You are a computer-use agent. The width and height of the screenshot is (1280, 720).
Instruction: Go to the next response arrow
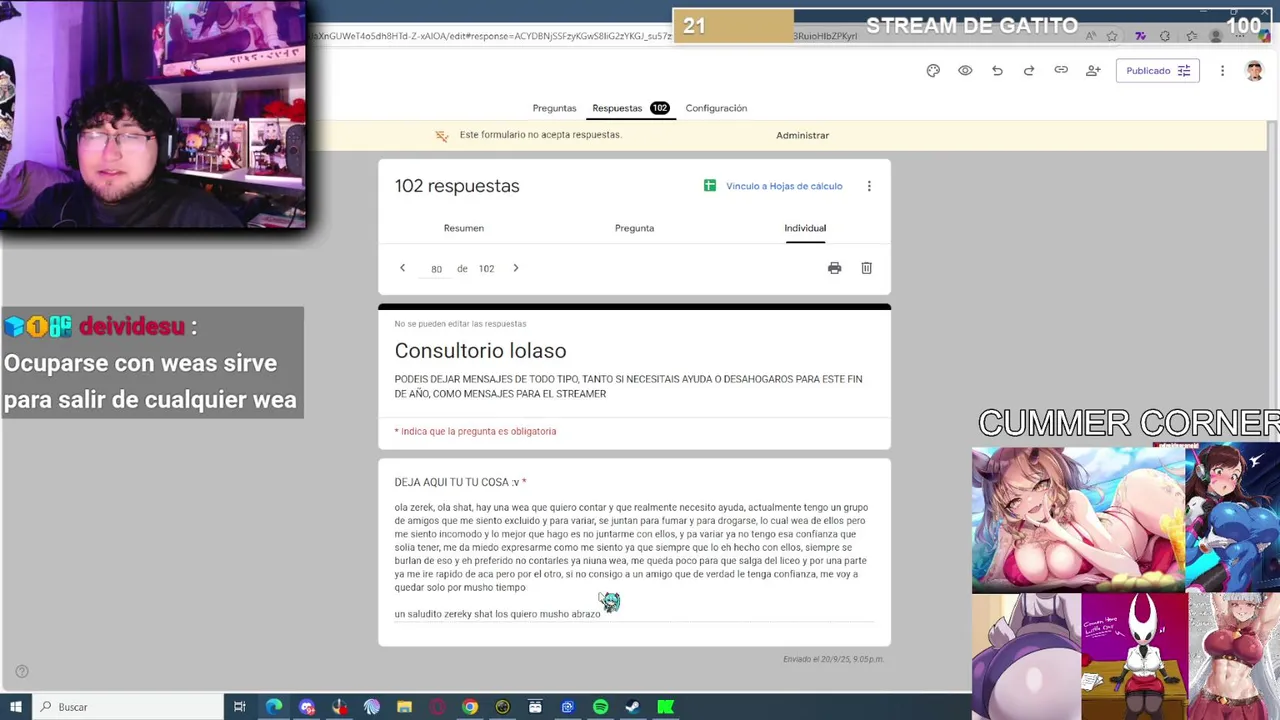click(x=516, y=268)
